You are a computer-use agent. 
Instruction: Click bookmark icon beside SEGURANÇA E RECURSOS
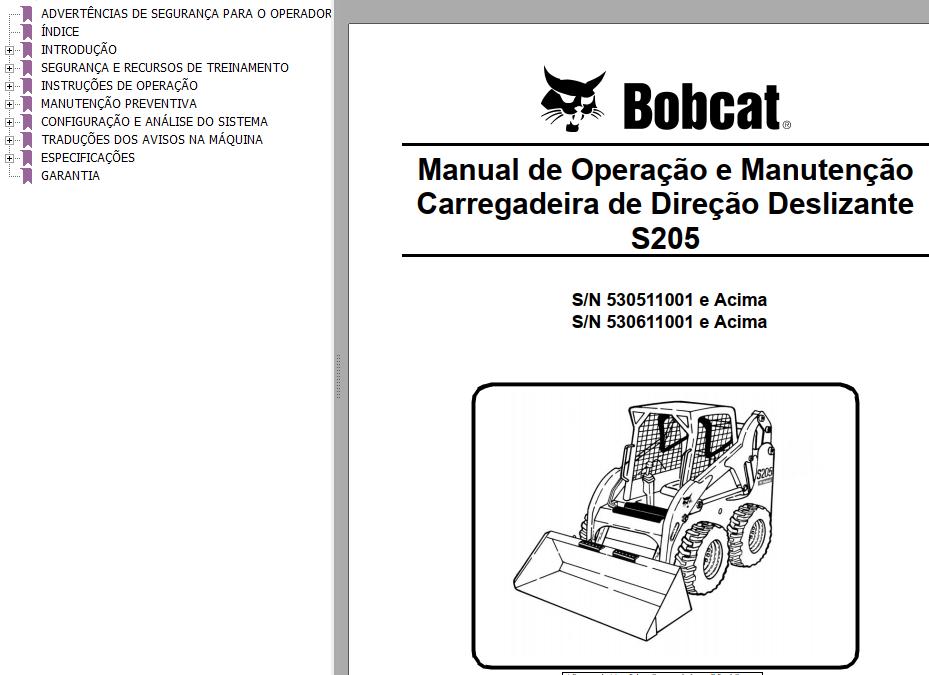[27, 68]
